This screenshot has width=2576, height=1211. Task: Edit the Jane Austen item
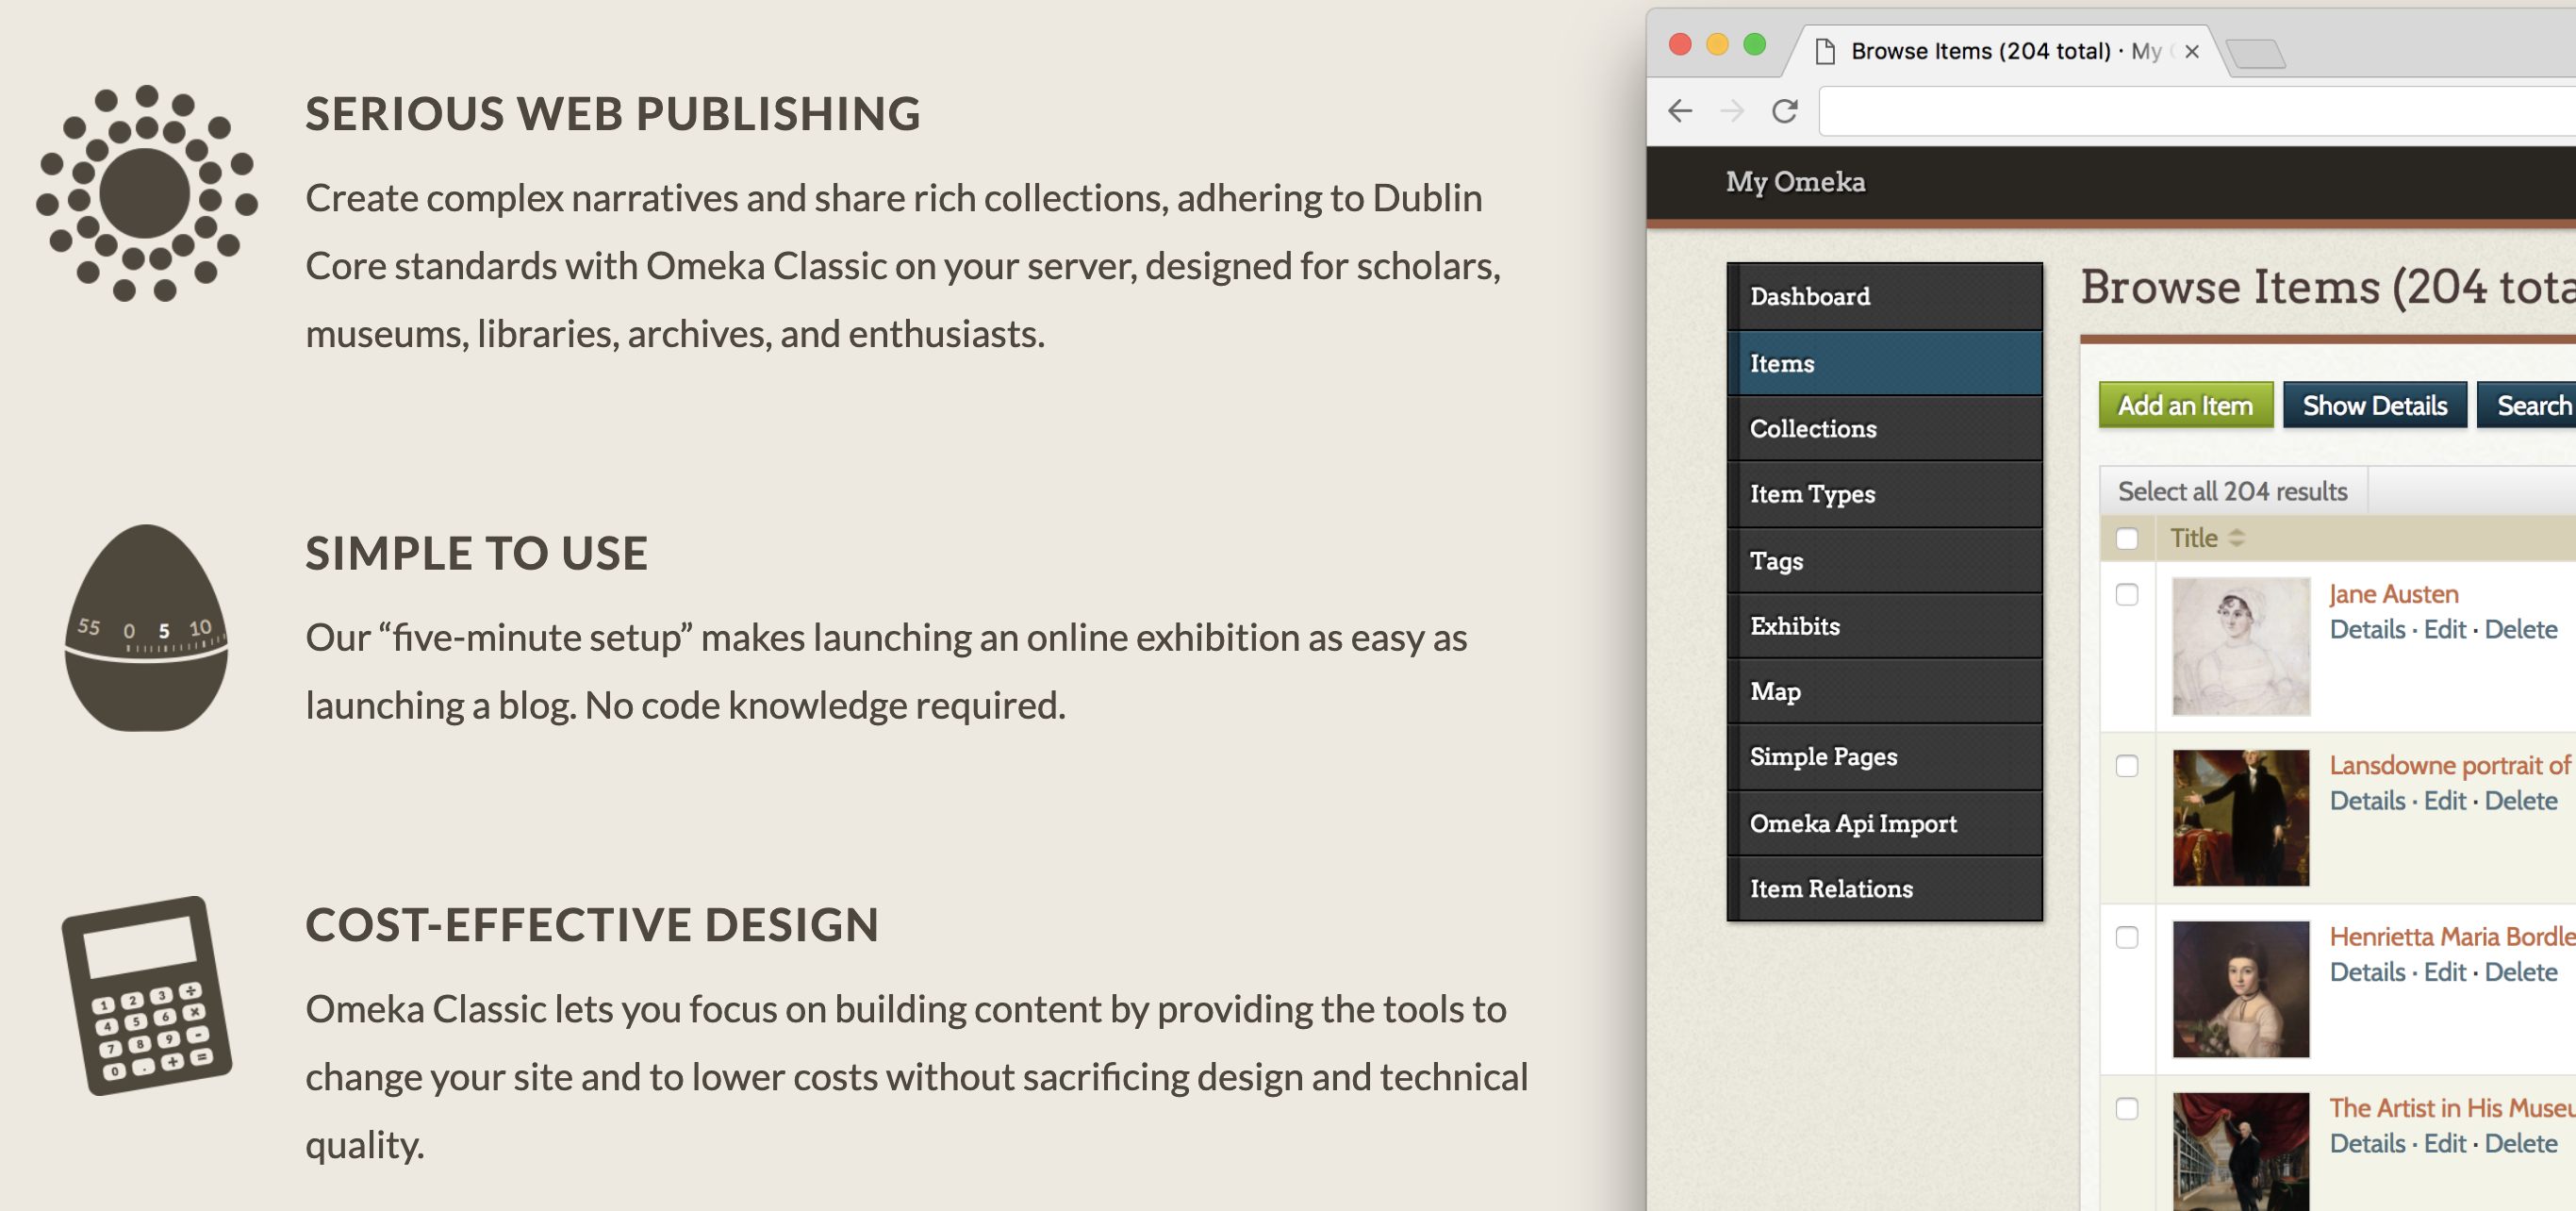[2445, 629]
